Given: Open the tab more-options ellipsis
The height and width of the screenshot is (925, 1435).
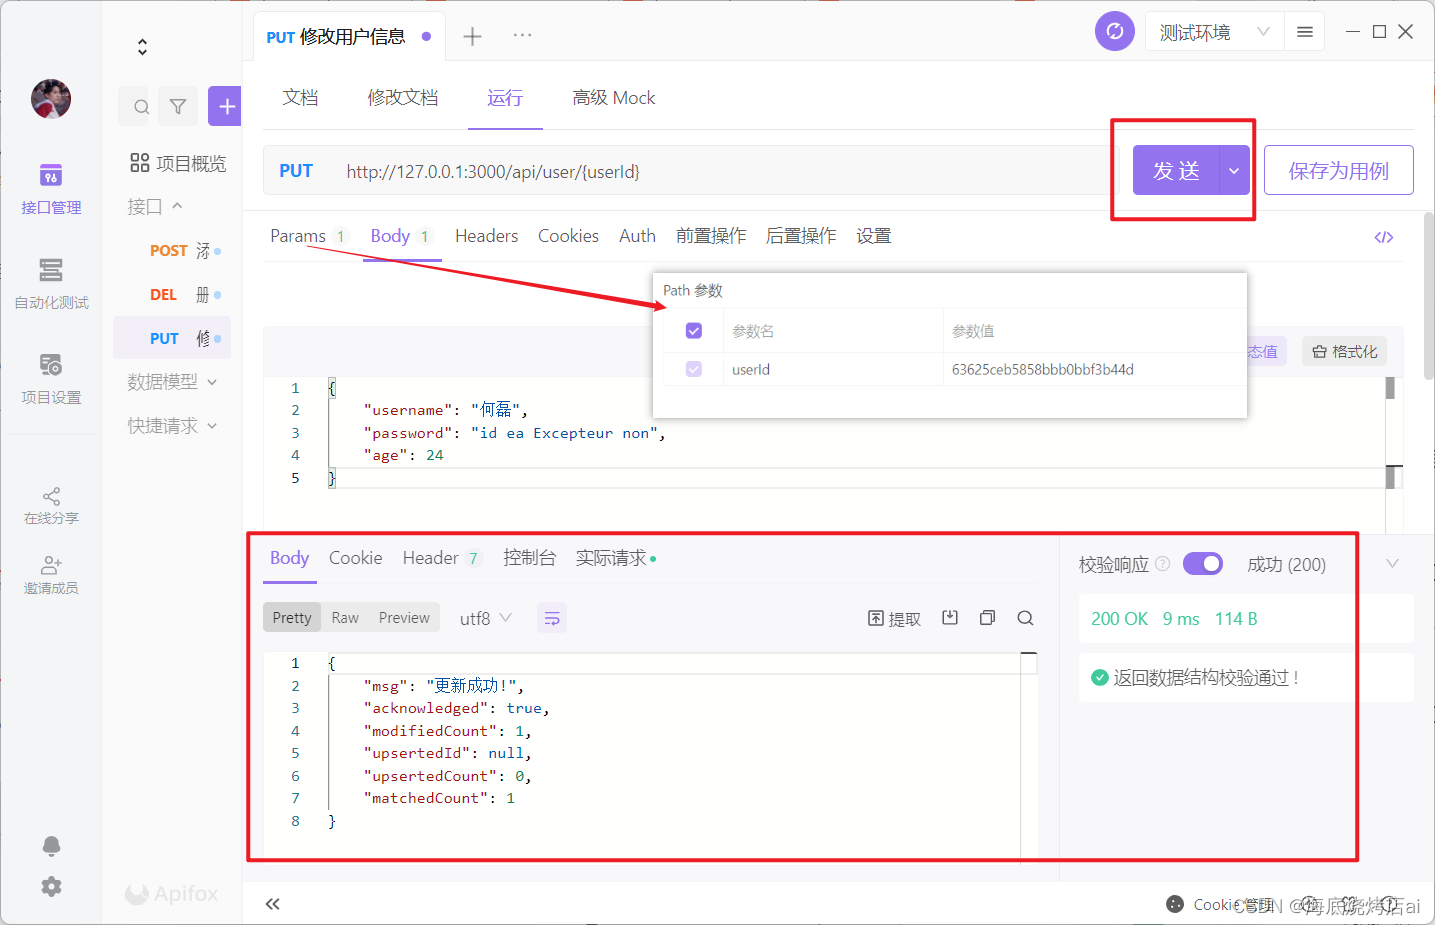Looking at the screenshot, I should click(522, 35).
